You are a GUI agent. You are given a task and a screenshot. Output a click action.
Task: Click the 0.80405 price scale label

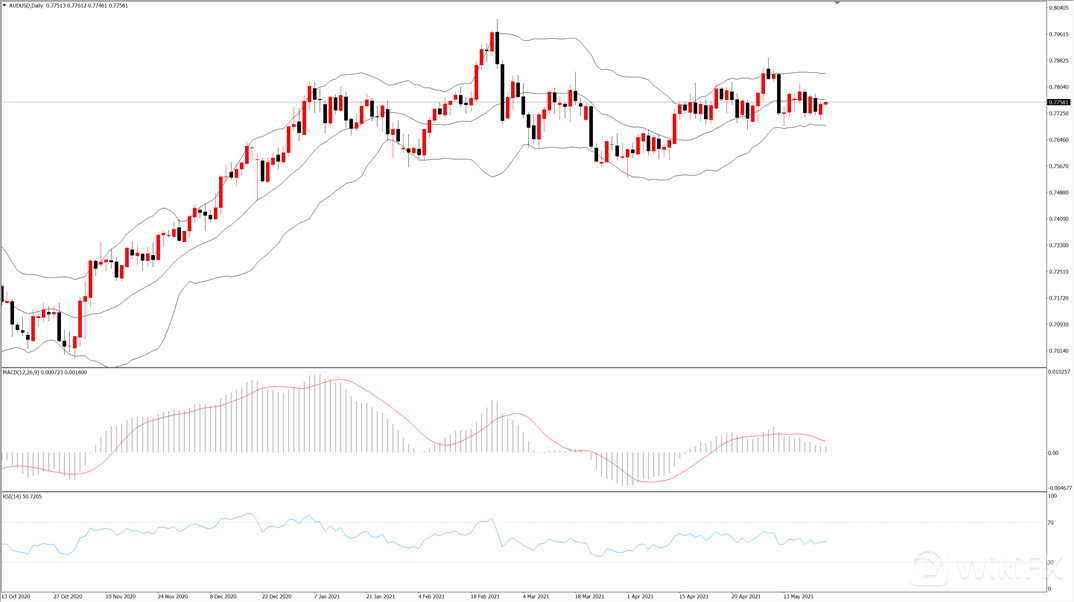1058,8
